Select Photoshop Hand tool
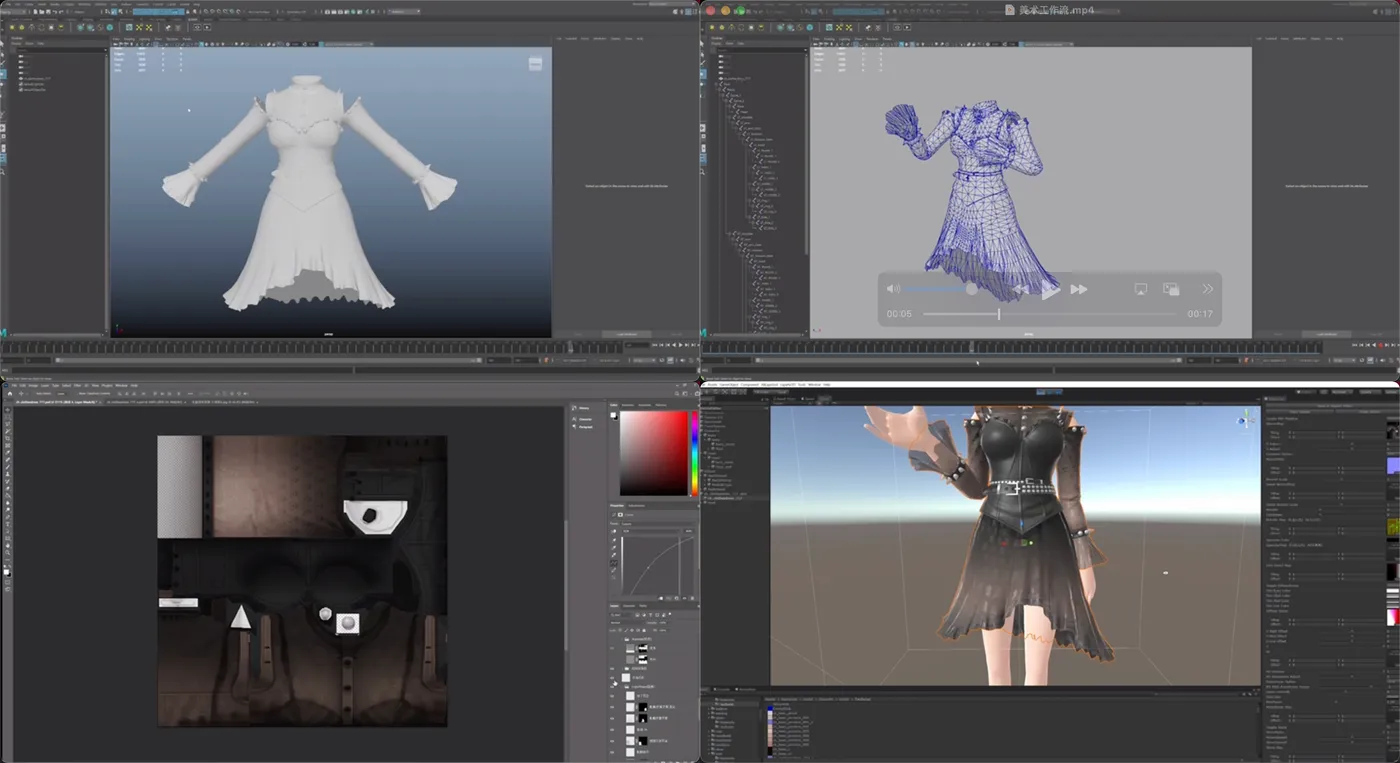This screenshot has height=763, width=1400. 6,545
